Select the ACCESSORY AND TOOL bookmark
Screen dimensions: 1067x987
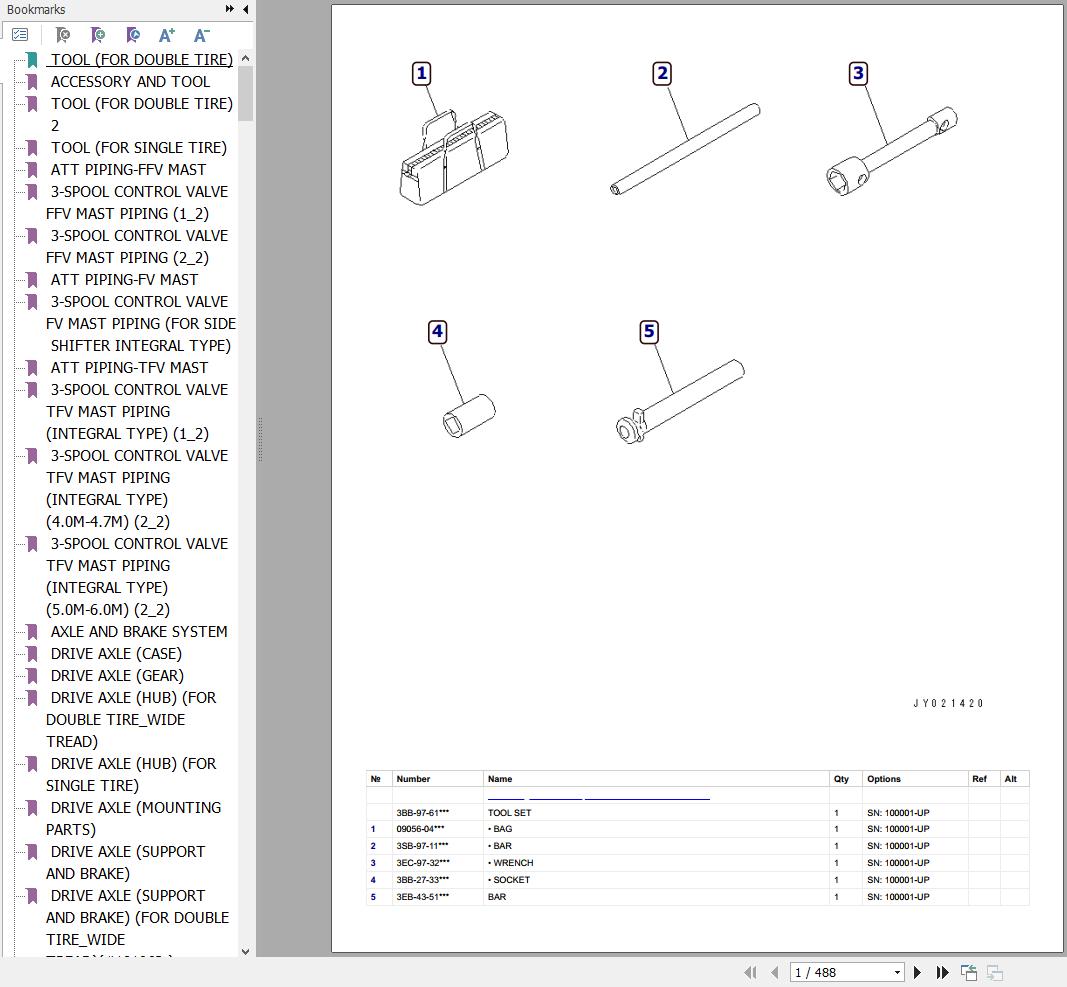[130, 82]
